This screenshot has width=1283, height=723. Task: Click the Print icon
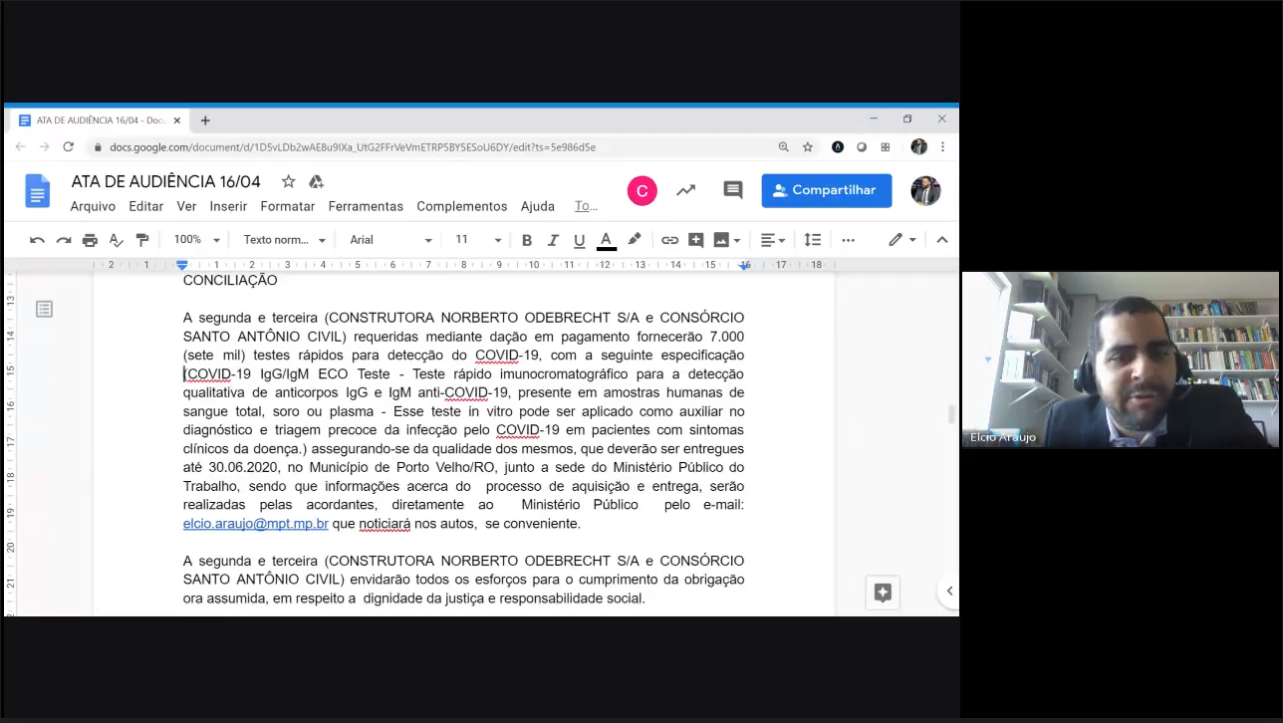pyautogui.click(x=90, y=240)
